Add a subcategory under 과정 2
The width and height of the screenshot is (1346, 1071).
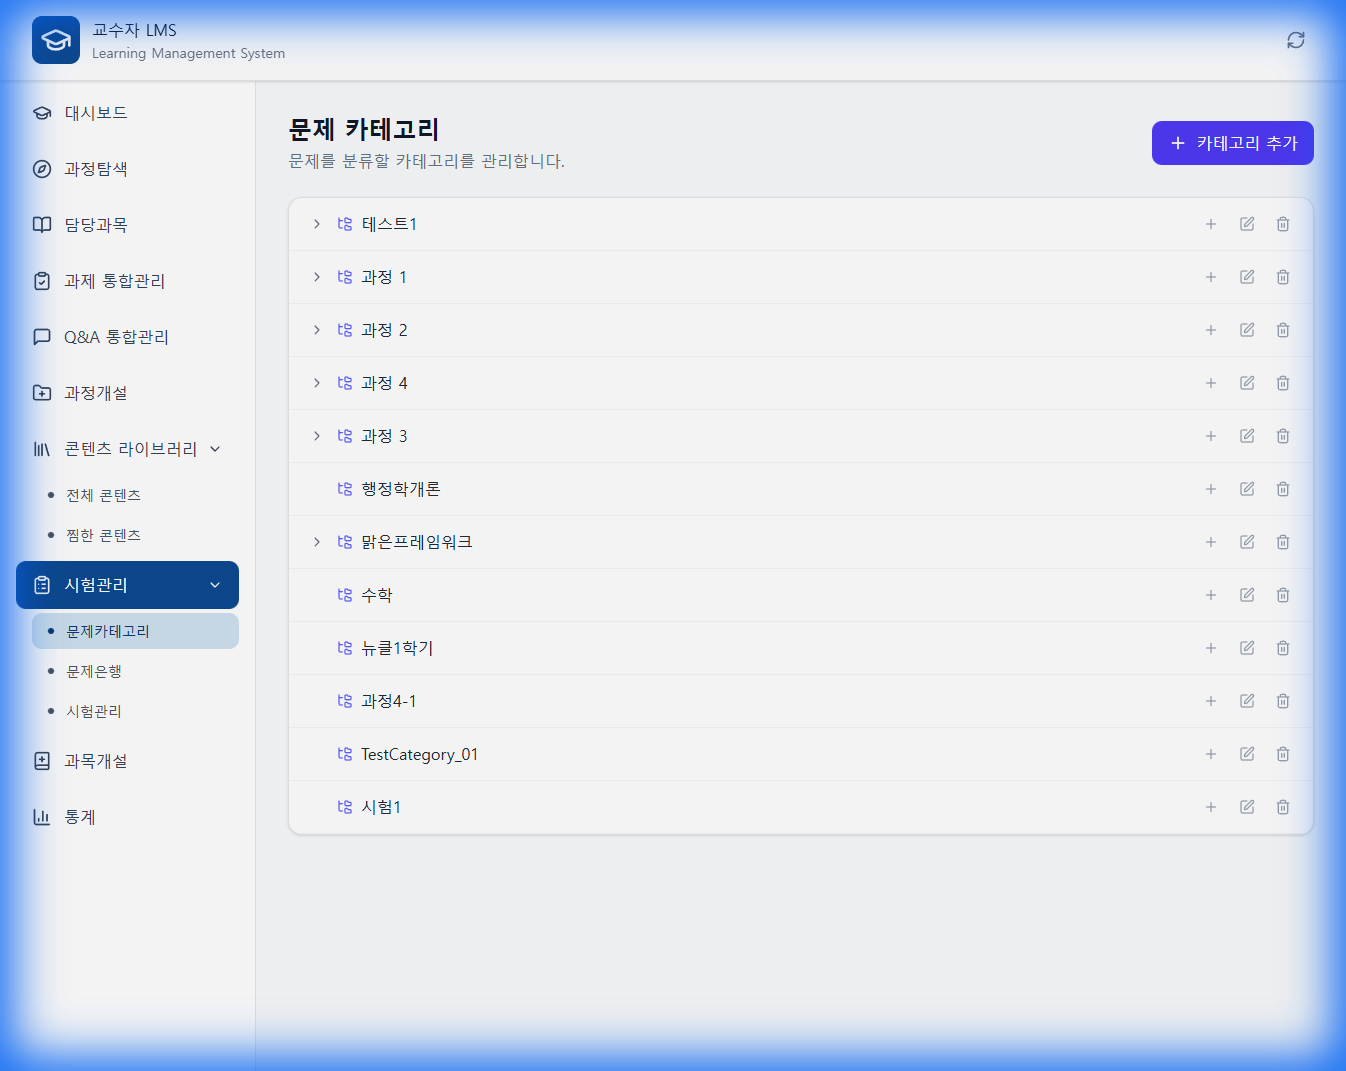[1210, 330]
